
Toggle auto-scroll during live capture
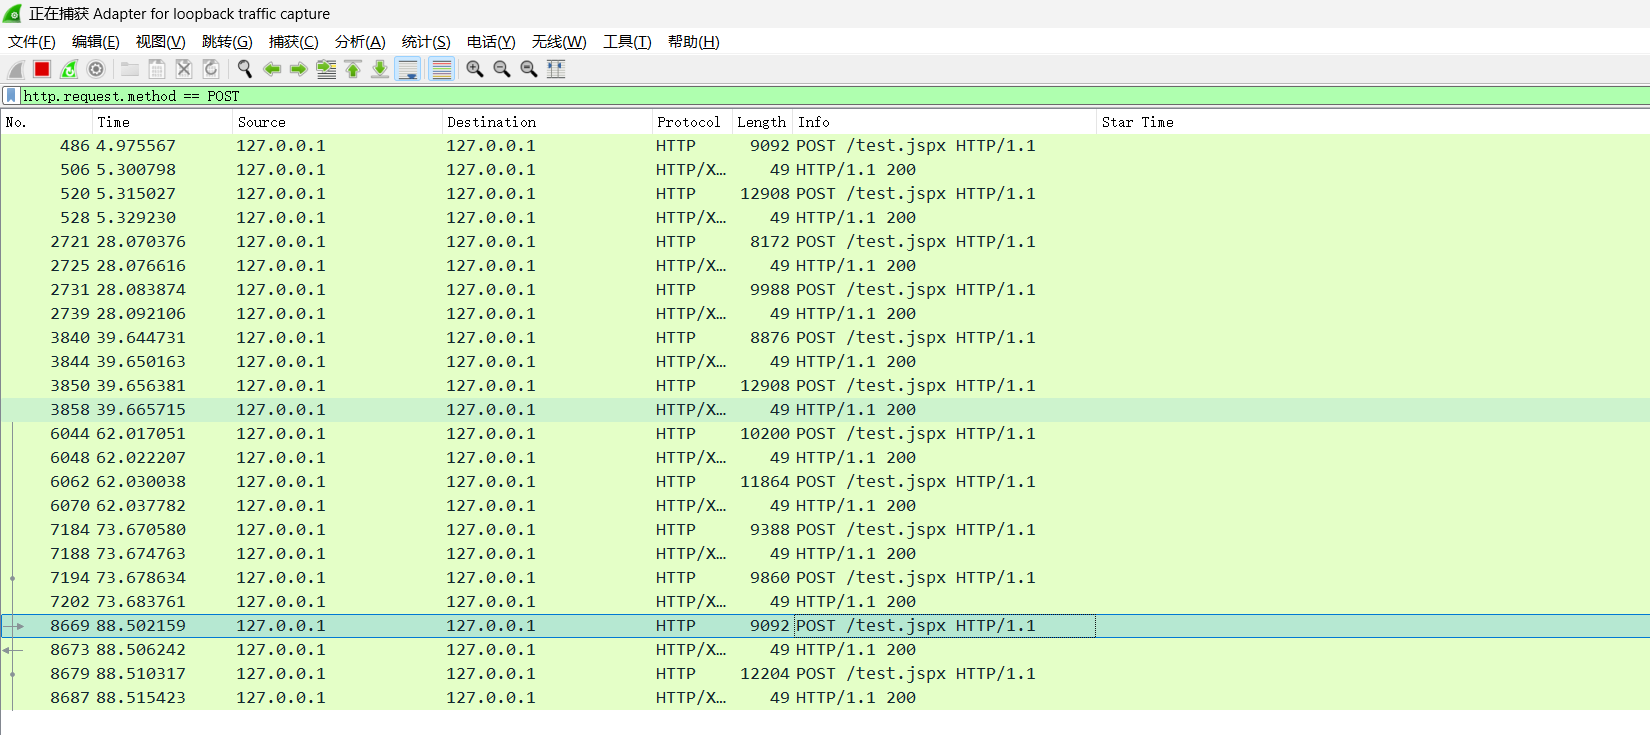point(408,69)
